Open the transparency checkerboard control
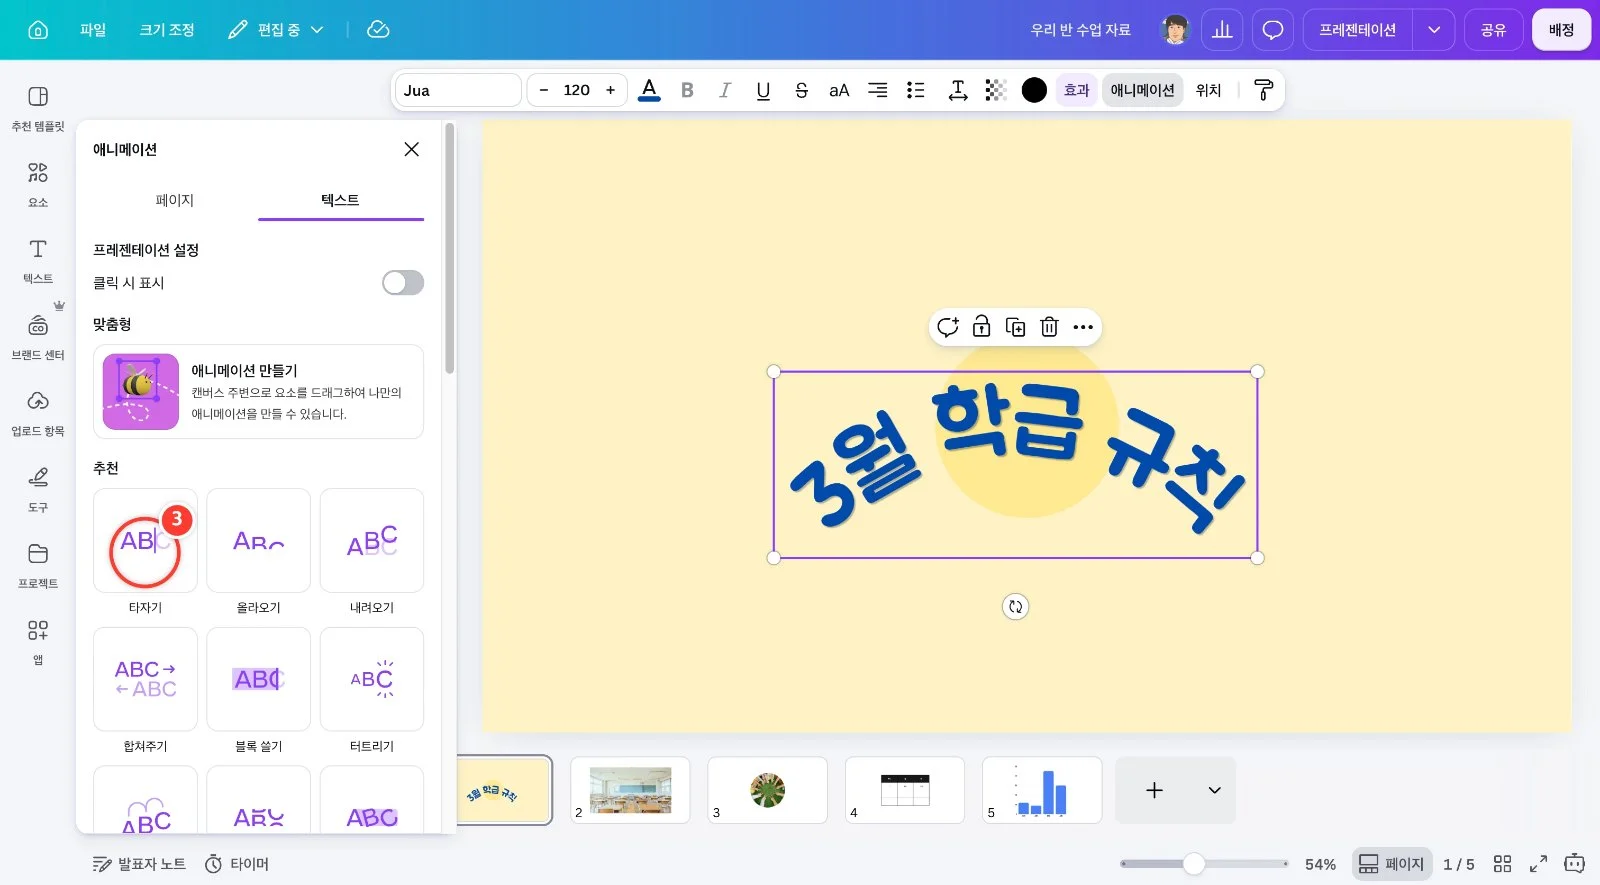Screen dimensions: 1600x885 click(995, 90)
